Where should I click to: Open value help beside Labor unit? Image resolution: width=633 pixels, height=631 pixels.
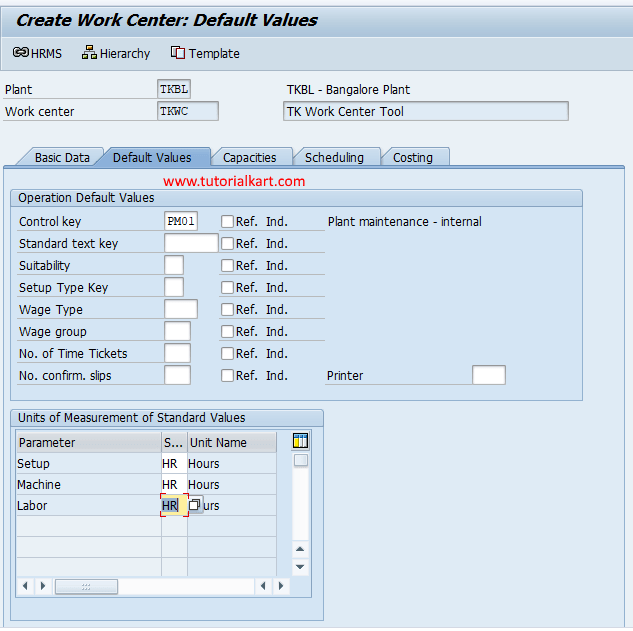tap(195, 505)
